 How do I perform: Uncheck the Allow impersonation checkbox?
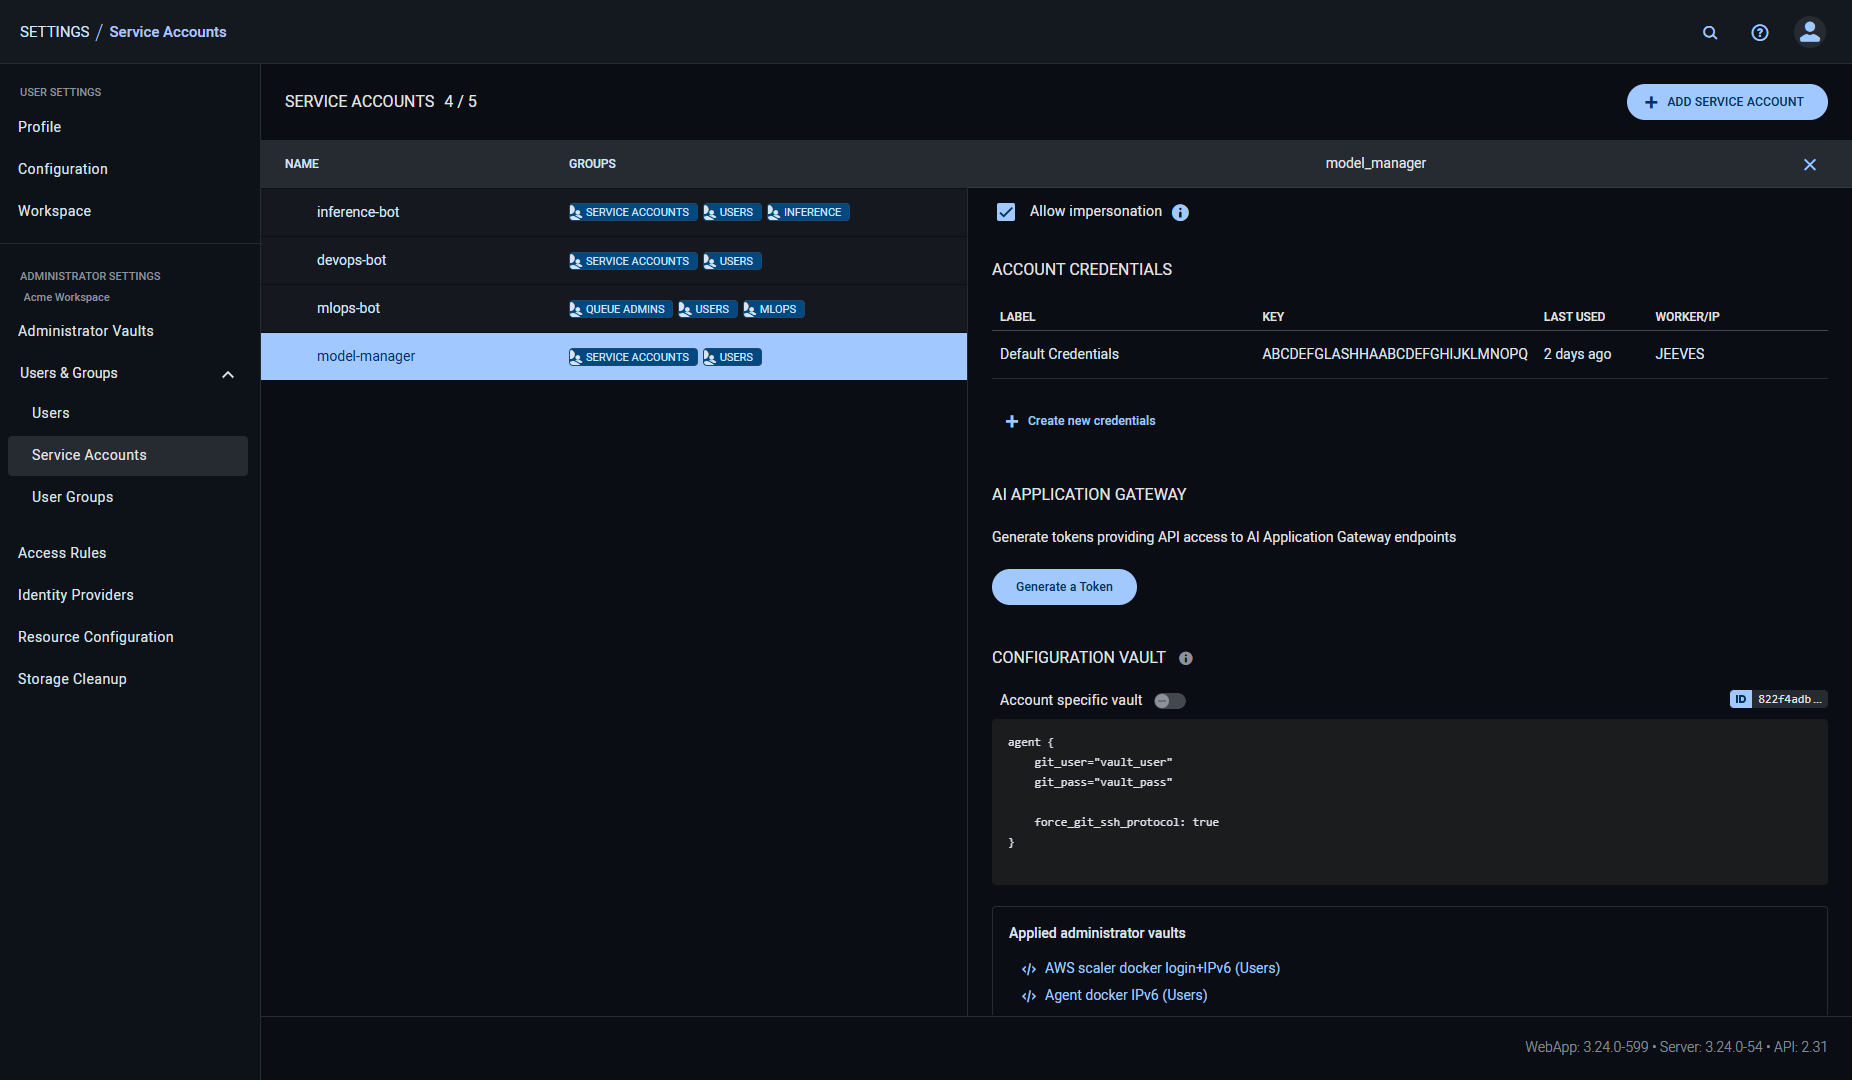click(x=1005, y=211)
